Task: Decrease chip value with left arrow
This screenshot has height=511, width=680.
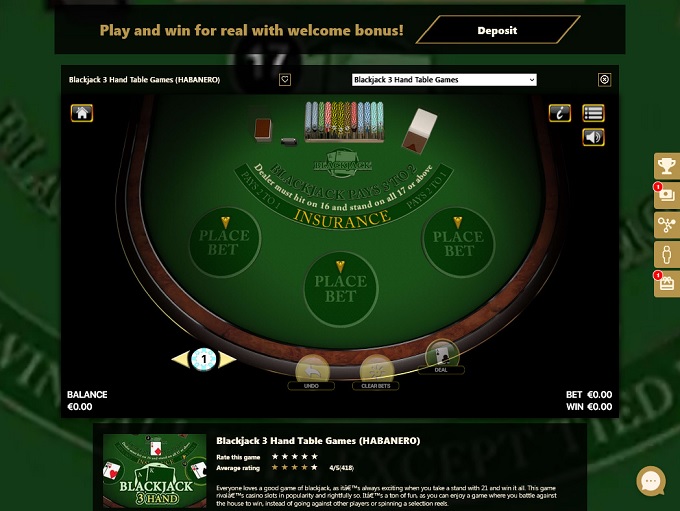Action: [181, 359]
